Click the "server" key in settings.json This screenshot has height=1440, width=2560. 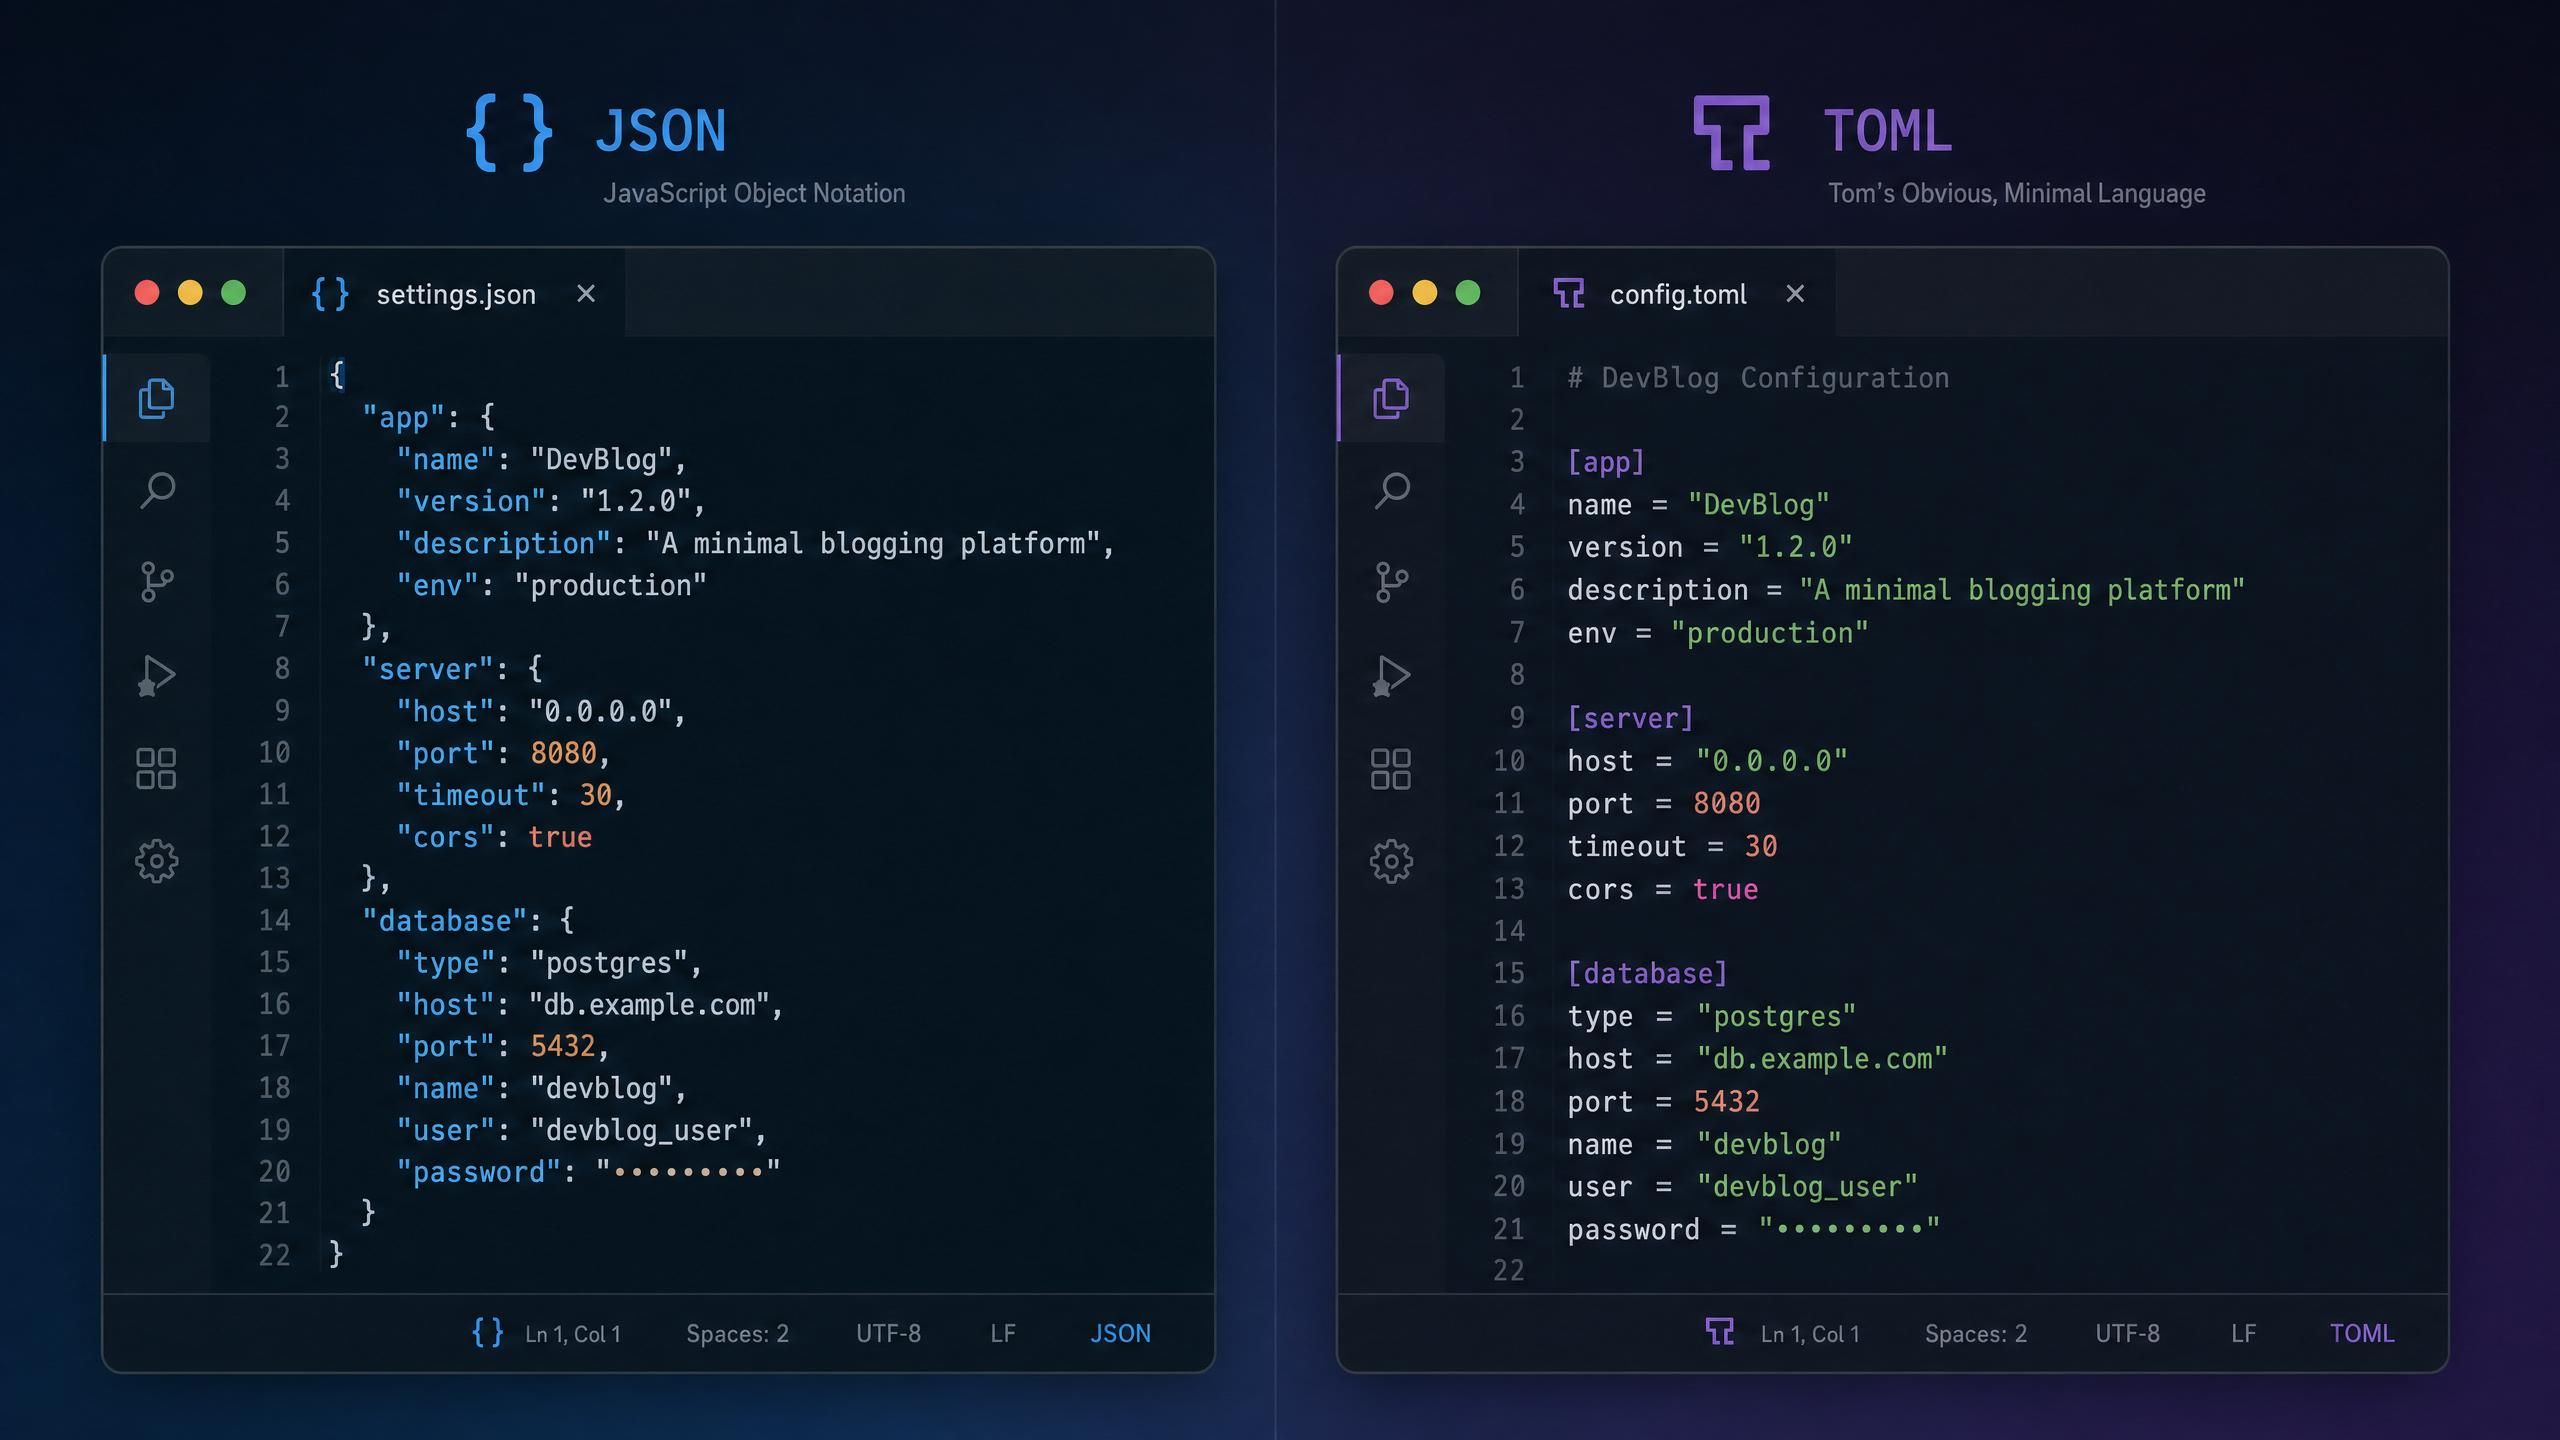click(428, 669)
